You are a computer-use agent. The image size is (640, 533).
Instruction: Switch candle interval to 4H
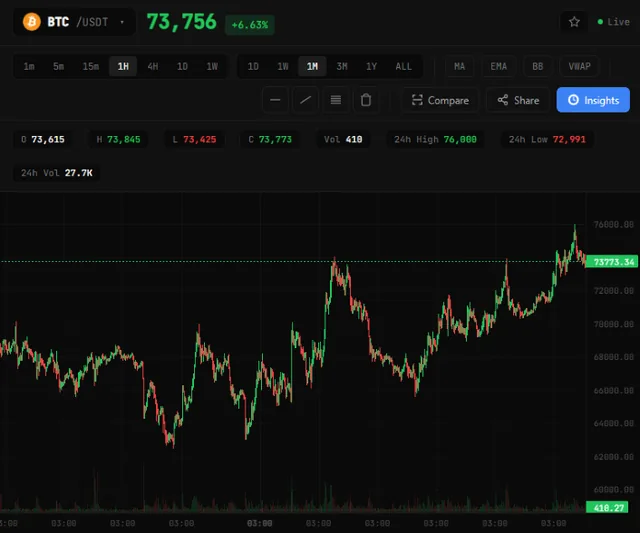point(153,66)
